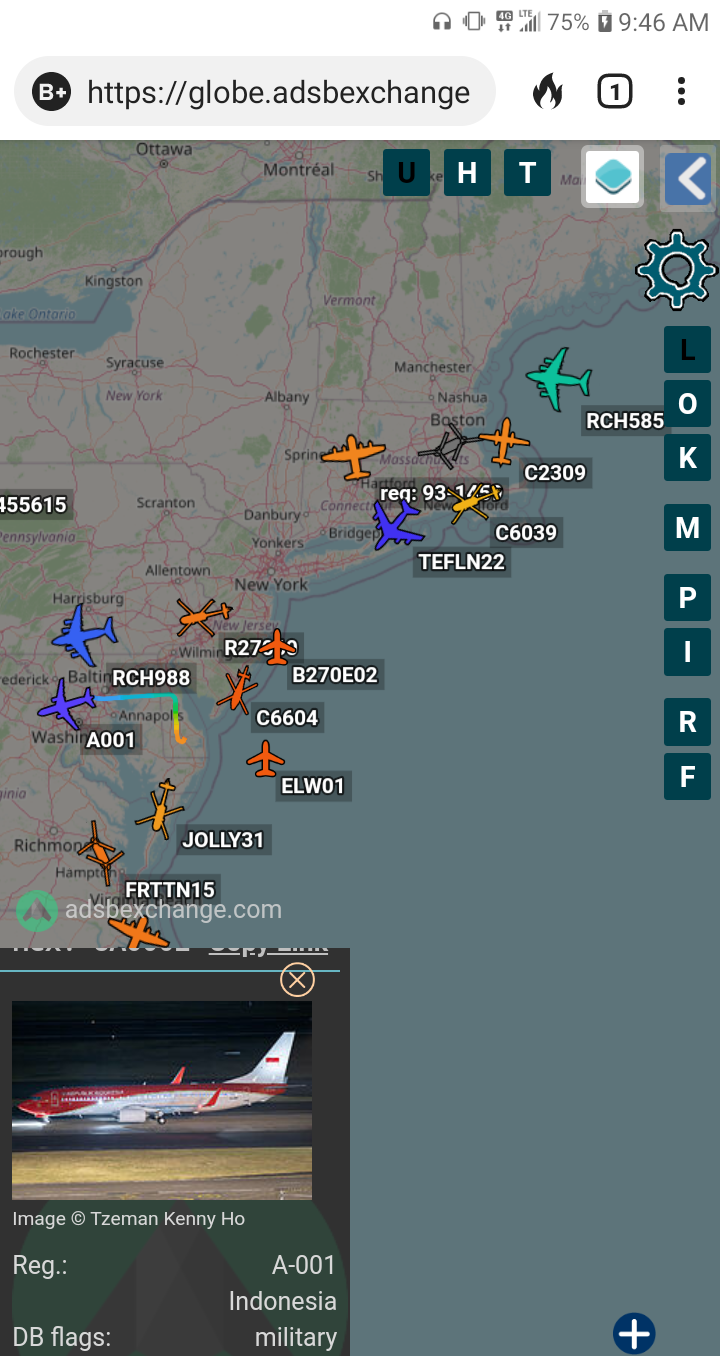Toggle the L map option
Screen dimensions: 720x1356
click(x=687, y=349)
